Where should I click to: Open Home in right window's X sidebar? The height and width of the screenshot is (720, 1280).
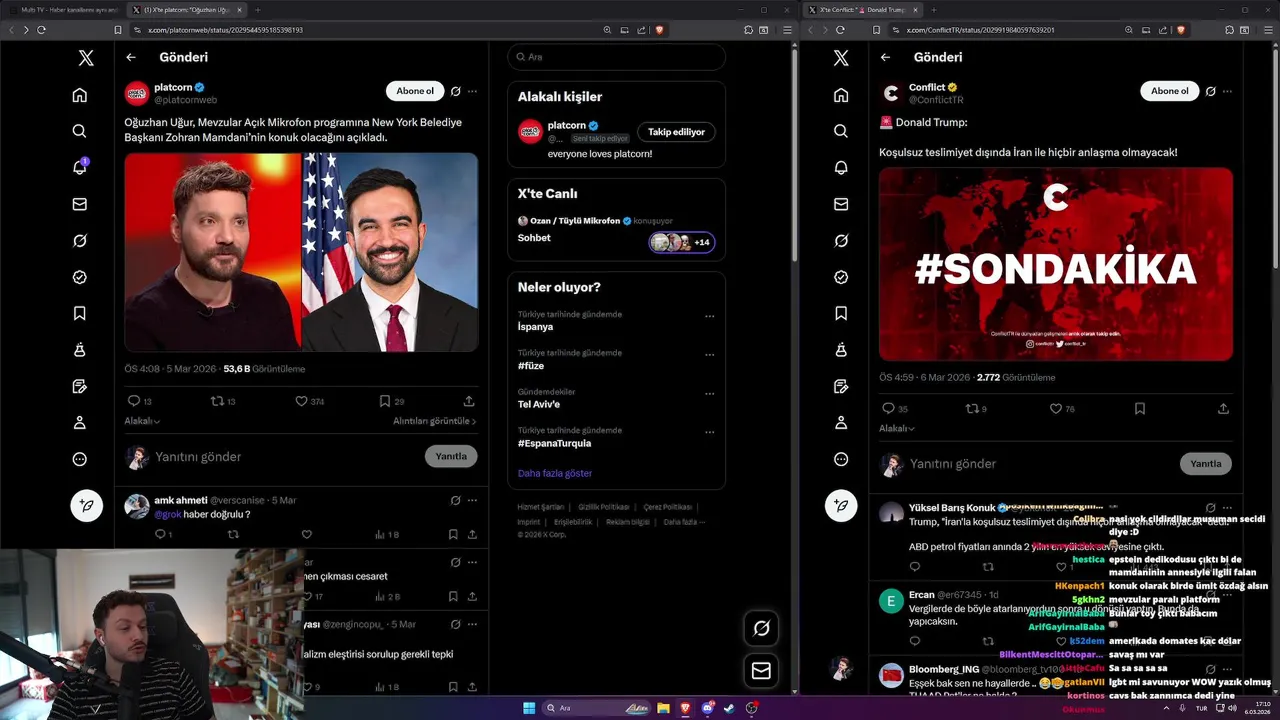click(x=841, y=95)
